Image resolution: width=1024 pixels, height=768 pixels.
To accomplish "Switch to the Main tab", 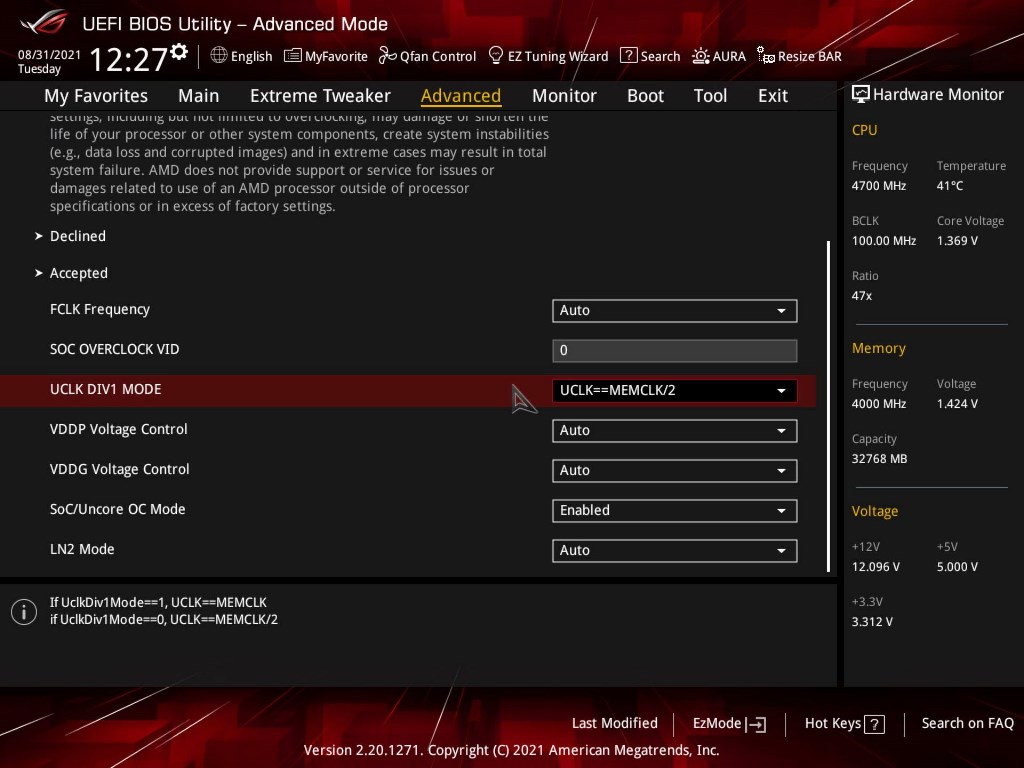I will tap(199, 96).
